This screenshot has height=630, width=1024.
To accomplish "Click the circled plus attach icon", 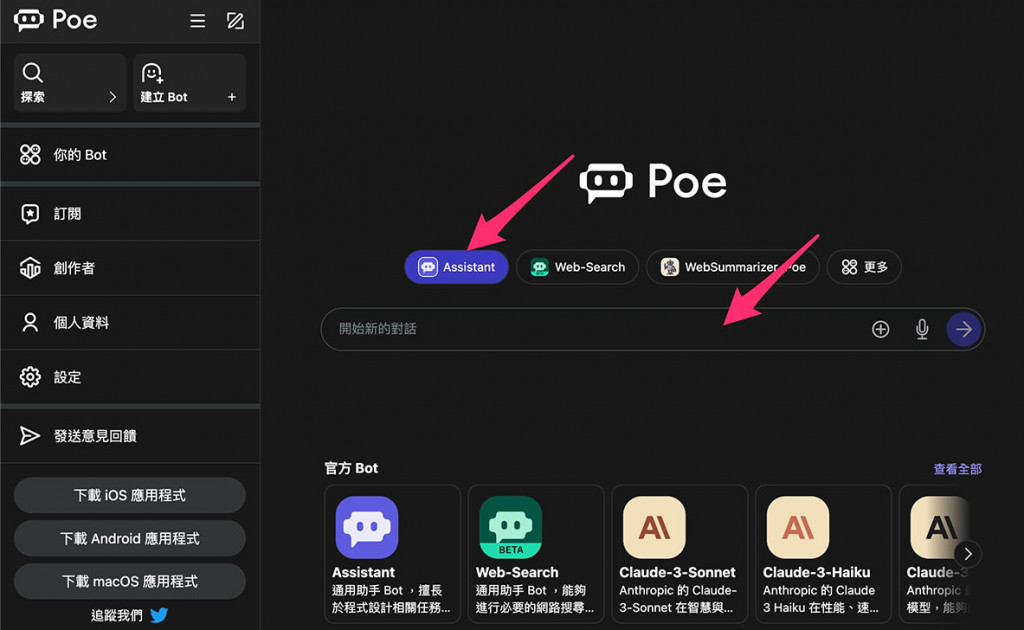I will (x=880, y=329).
